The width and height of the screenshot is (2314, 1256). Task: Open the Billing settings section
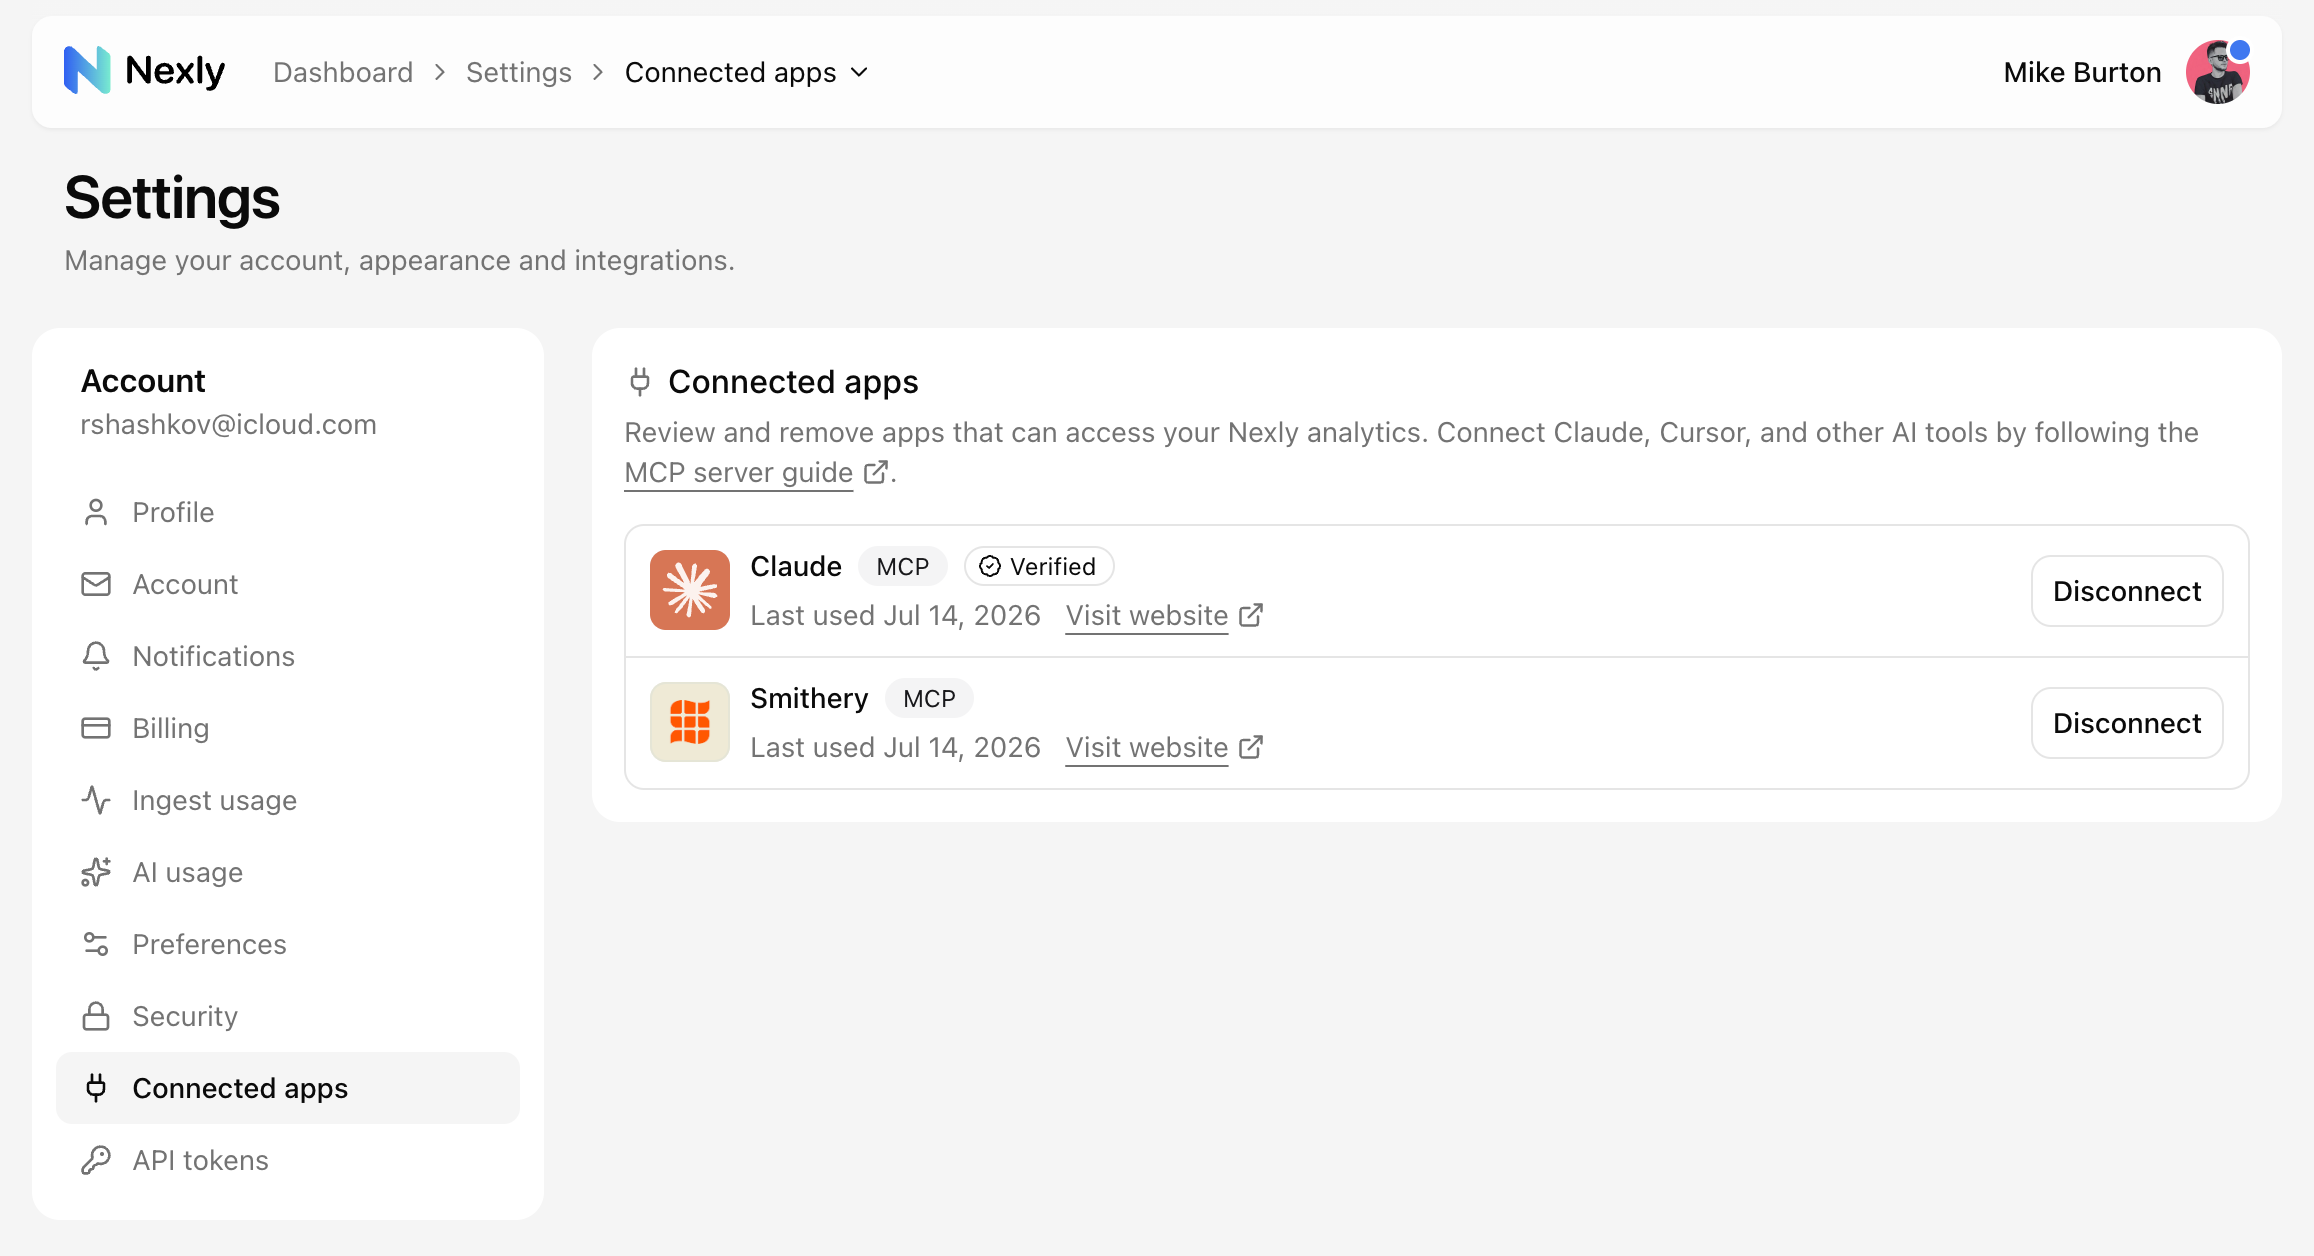(288, 728)
